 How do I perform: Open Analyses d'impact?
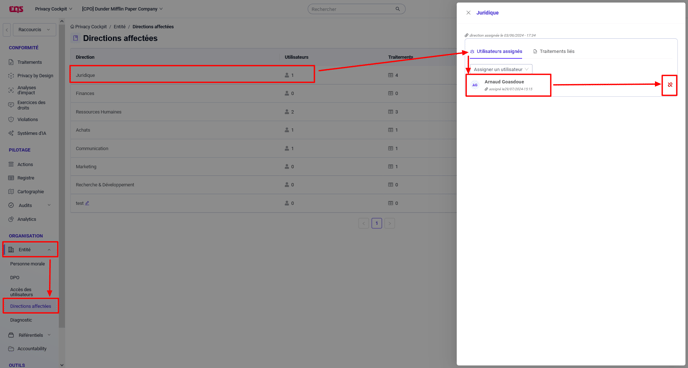tap(26, 90)
